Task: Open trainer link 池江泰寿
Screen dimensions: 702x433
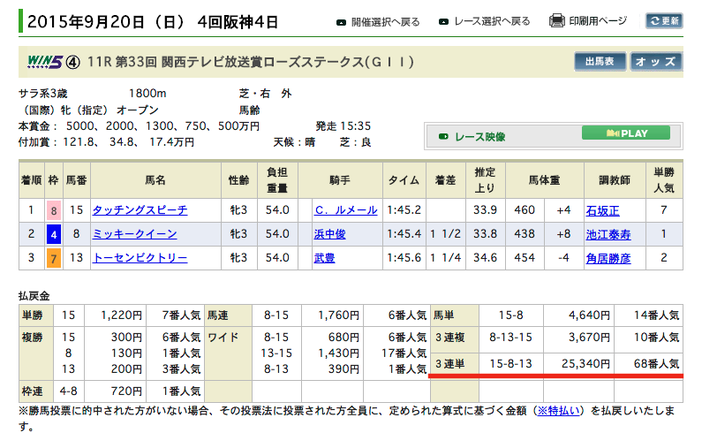Action: tap(608, 234)
